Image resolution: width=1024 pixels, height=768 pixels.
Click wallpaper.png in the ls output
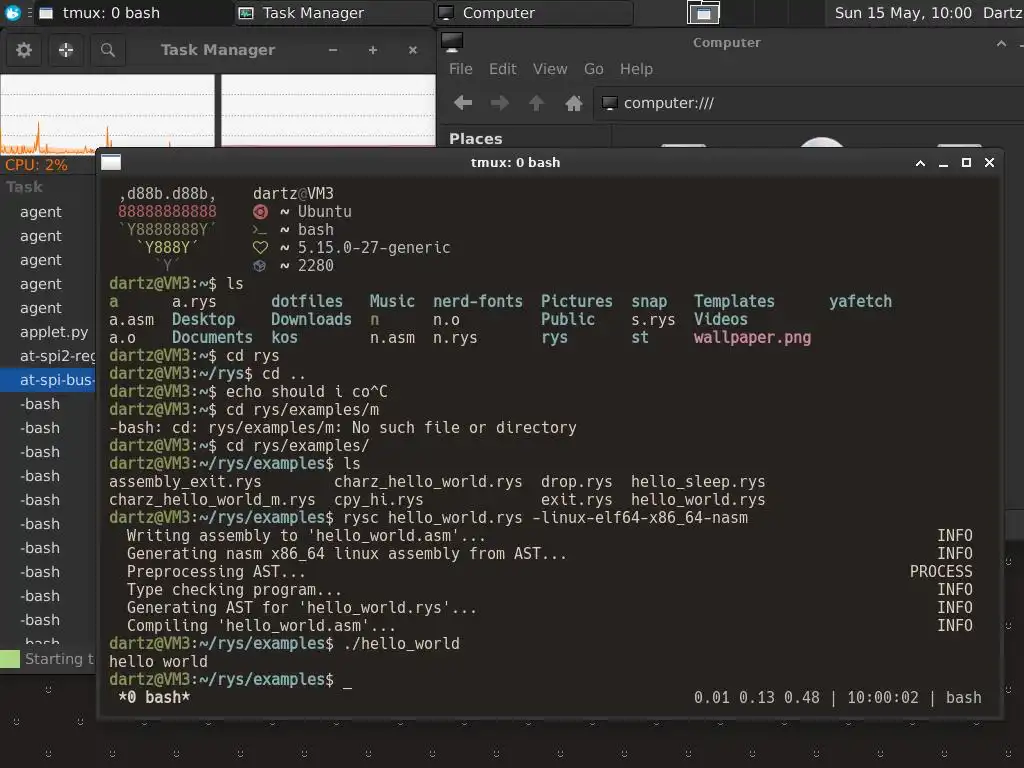pyautogui.click(x=752, y=338)
